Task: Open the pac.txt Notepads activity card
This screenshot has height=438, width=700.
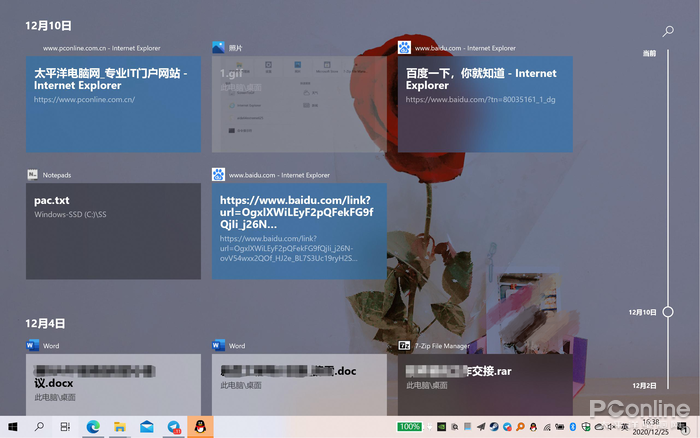Action: coord(113,231)
